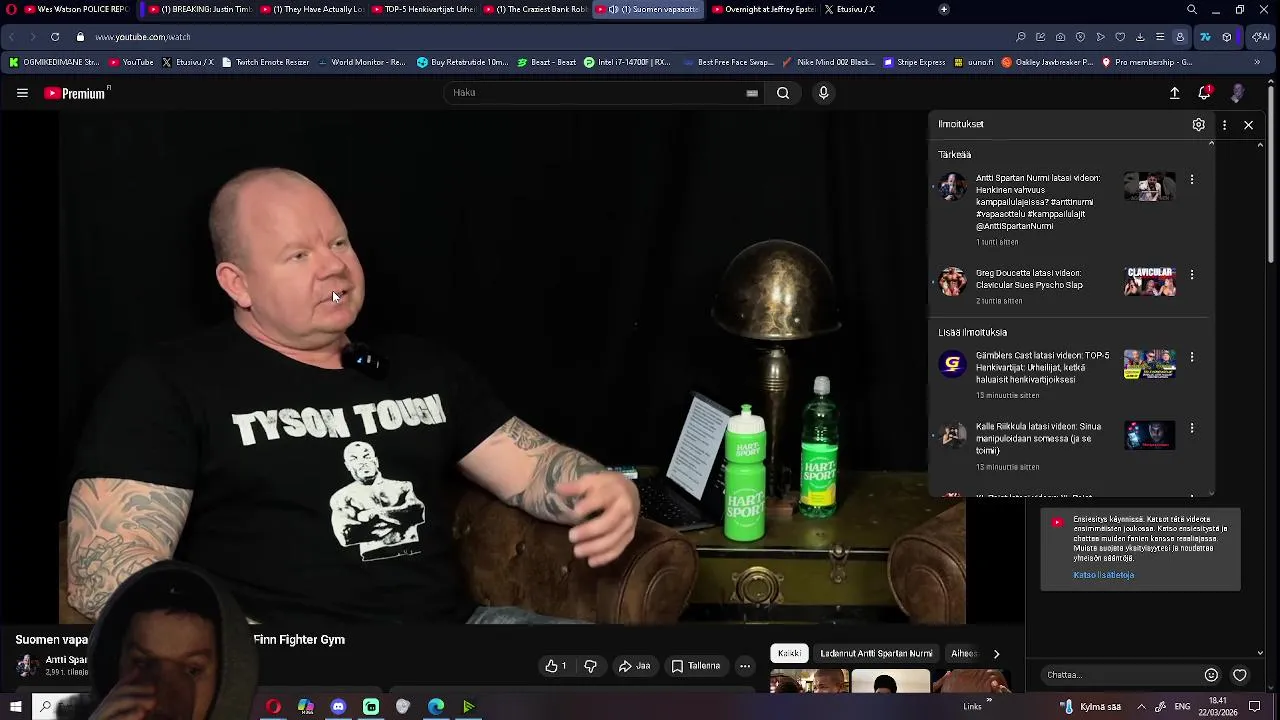1280x720 pixels.
Task: Open Discord from the taskbar
Action: [338, 707]
